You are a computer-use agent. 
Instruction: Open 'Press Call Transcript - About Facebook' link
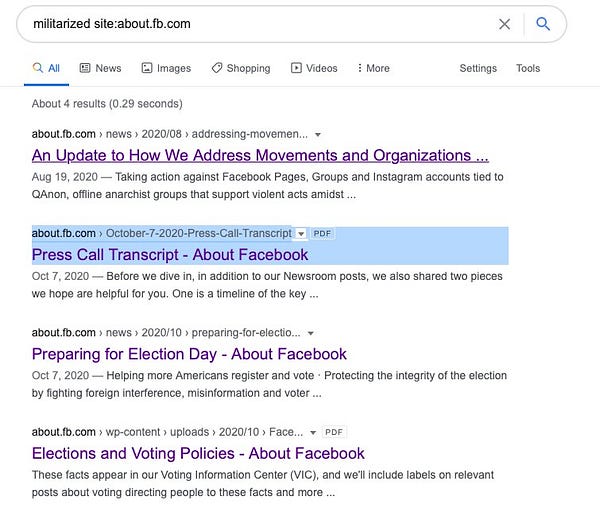coord(170,255)
